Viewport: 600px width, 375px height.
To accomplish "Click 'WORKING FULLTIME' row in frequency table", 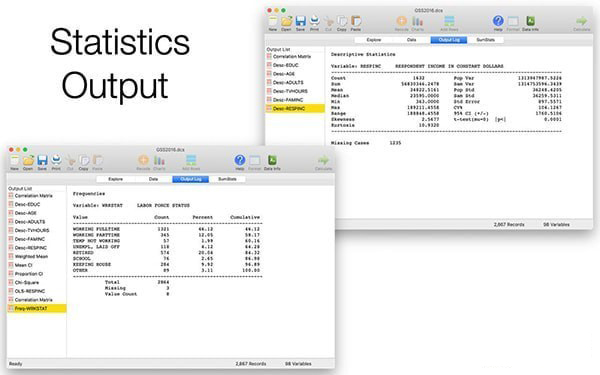I will point(167,229).
